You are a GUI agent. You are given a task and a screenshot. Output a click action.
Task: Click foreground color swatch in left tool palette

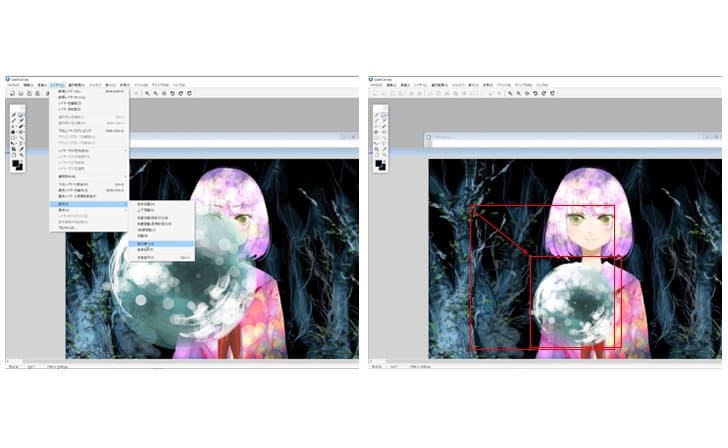[x=15, y=163]
